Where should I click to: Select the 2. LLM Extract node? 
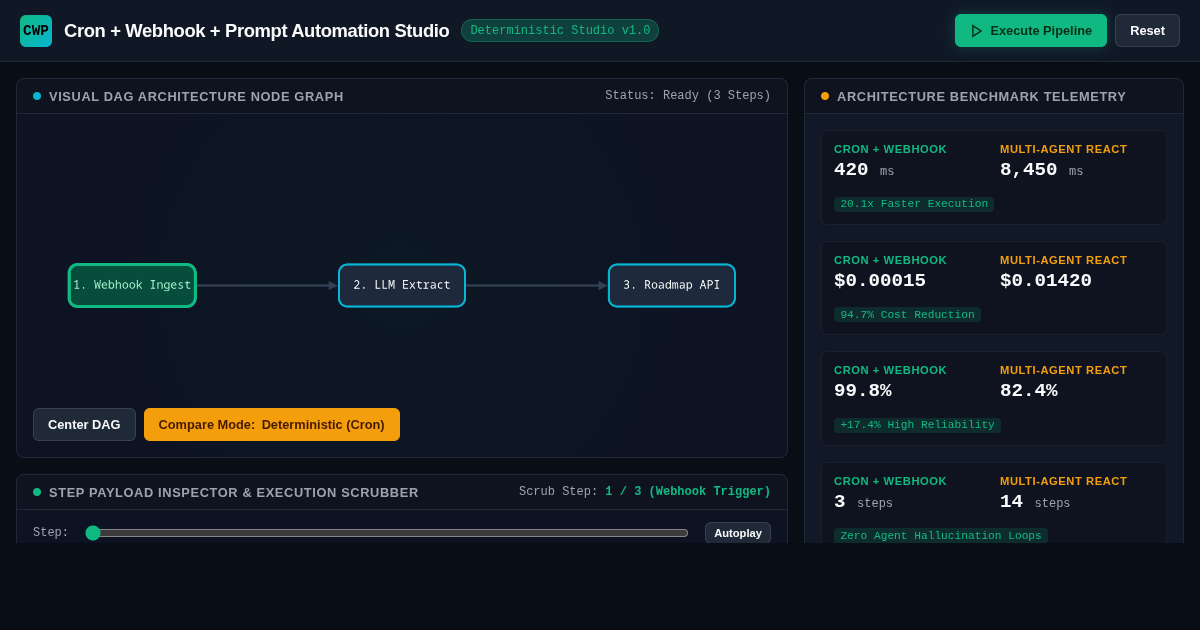(x=402, y=285)
